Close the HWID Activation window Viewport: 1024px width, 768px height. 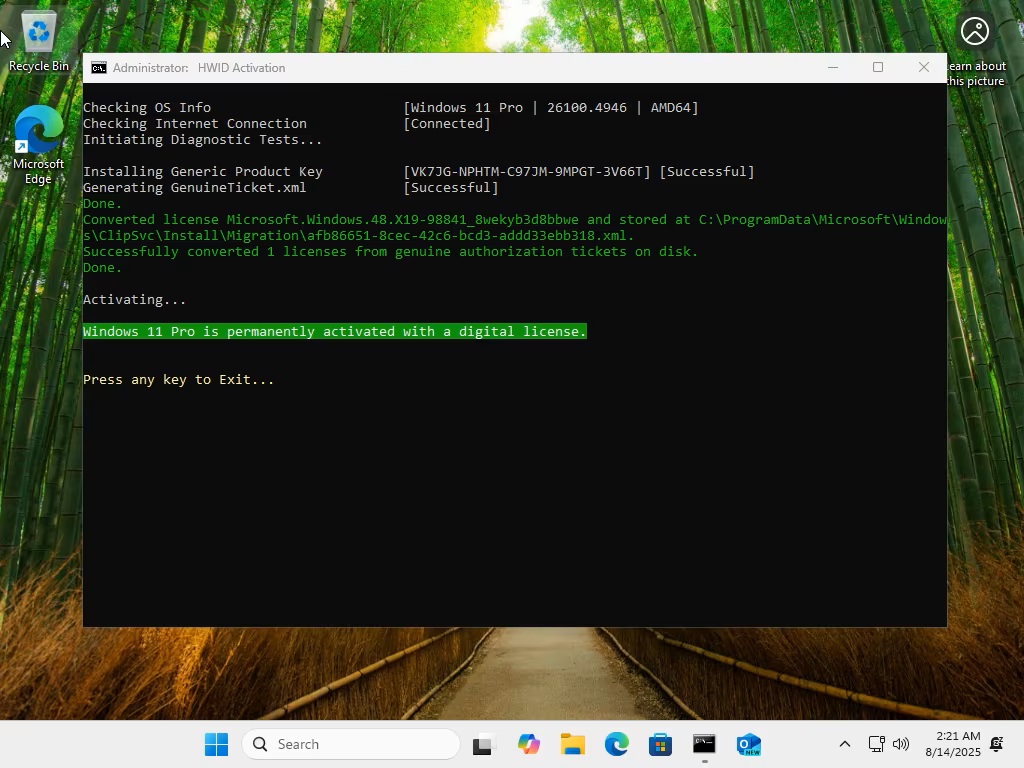coord(923,67)
